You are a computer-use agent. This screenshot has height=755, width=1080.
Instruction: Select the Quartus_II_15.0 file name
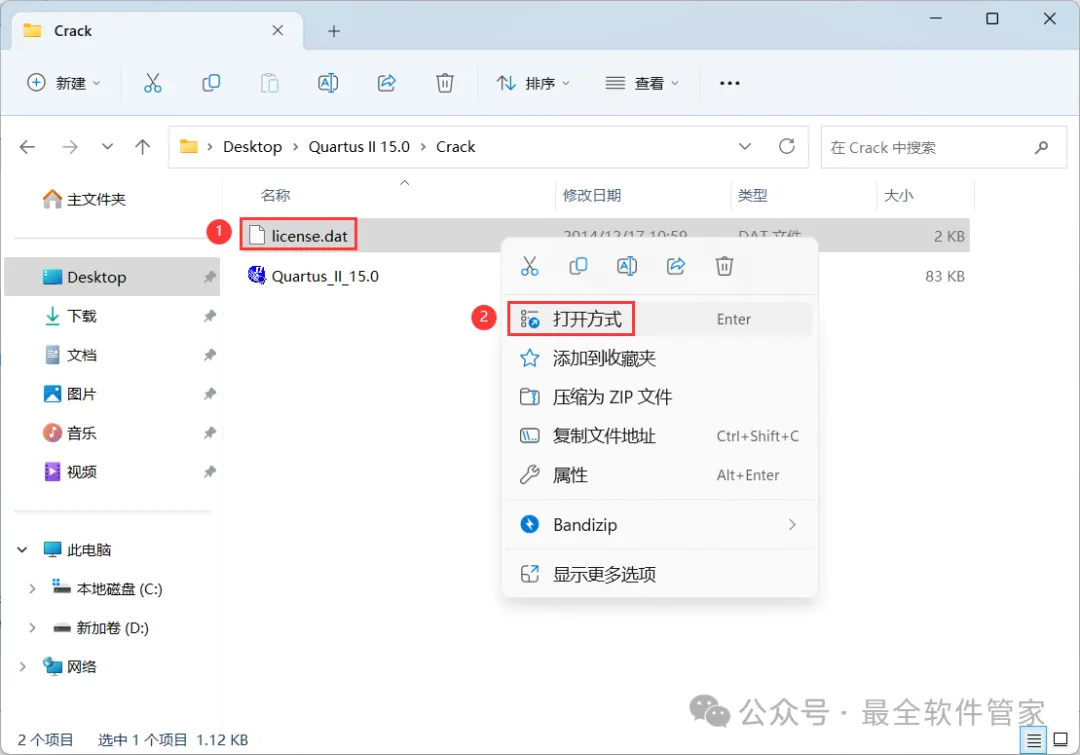click(325, 276)
